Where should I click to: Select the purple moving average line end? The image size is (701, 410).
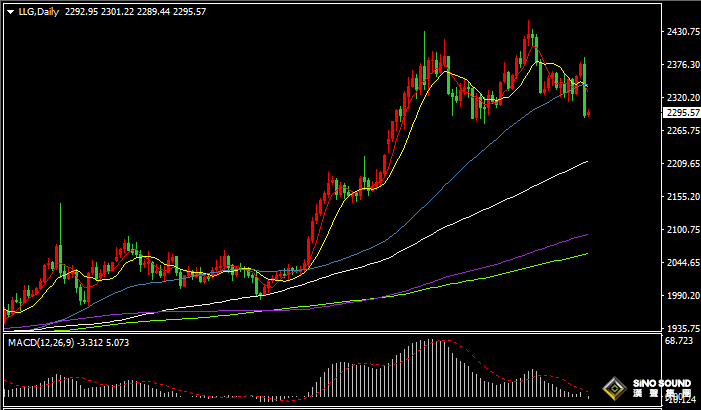[586, 234]
